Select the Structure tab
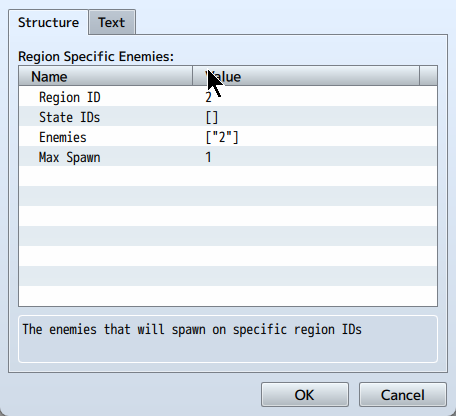 (48, 22)
